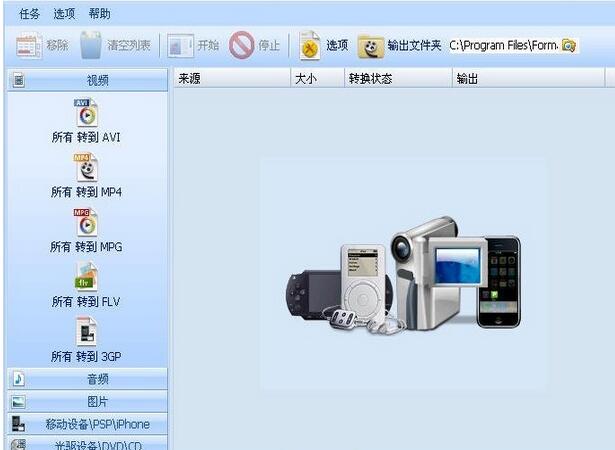Viewport: 615px width, 450px height.
Task: Click the red 停止 stop icon
Action: pos(242,46)
